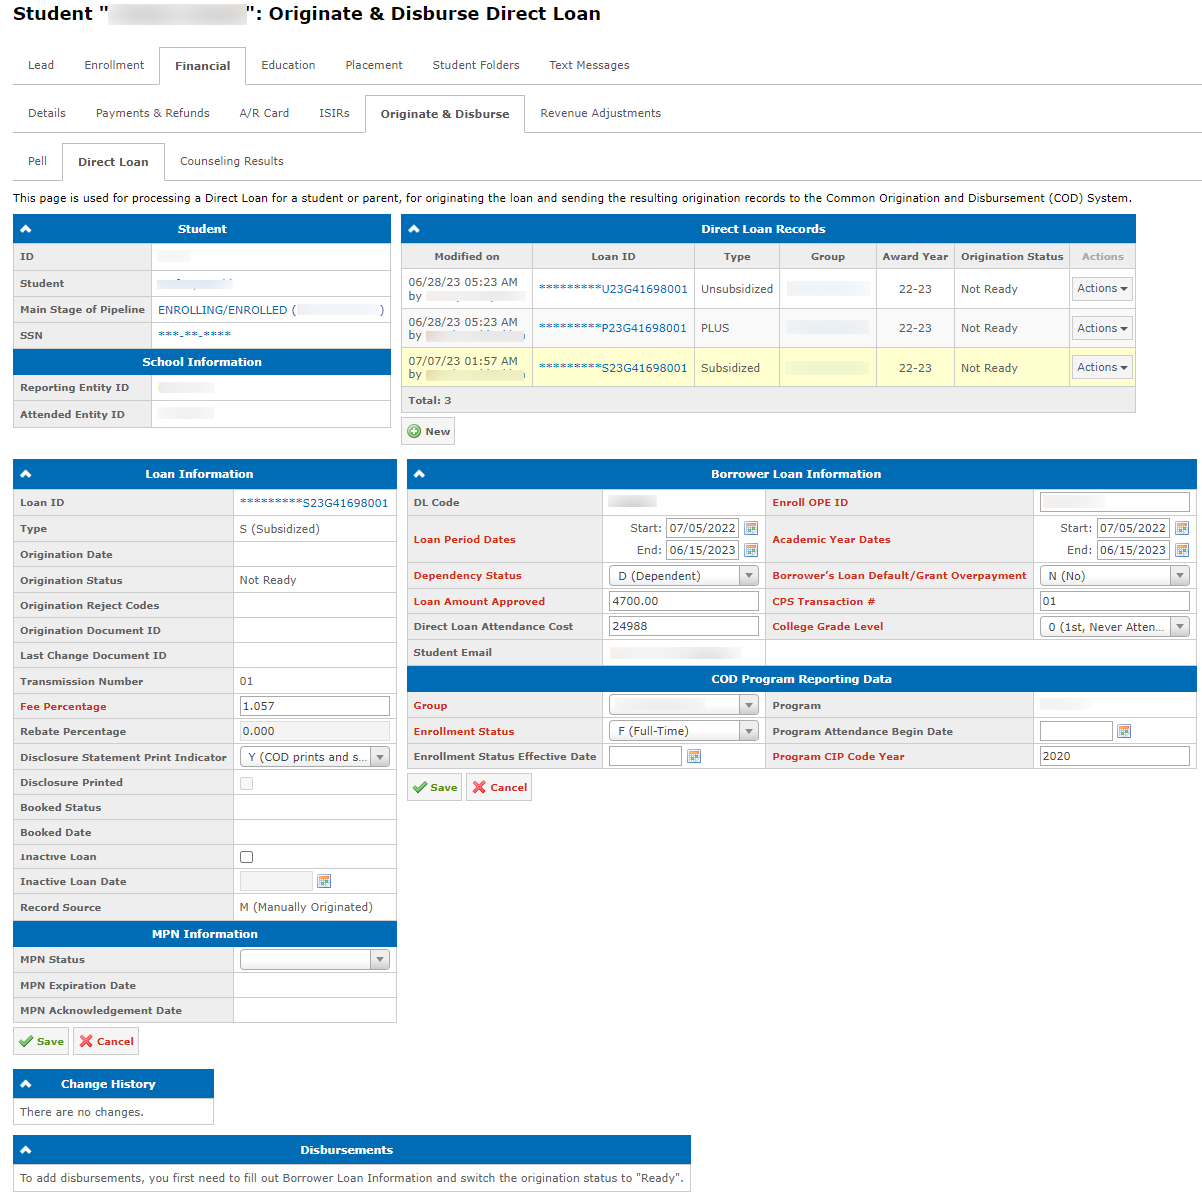Edit the Loan Amount Approved field
Image resolution: width=1202 pixels, height=1201 pixels.
point(684,601)
